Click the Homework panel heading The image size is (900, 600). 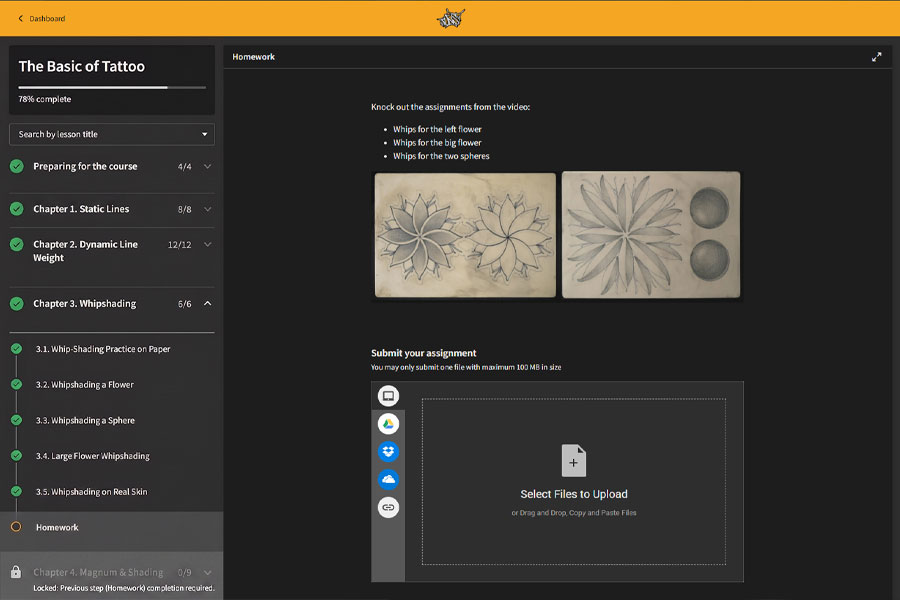click(x=253, y=57)
